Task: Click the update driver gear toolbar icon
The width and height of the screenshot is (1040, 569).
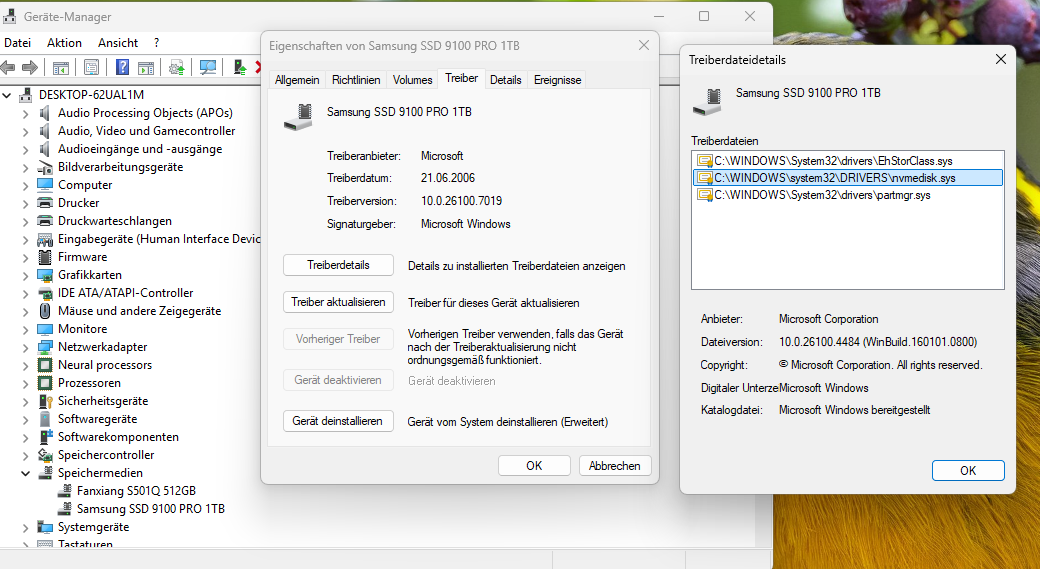Action: point(176,67)
